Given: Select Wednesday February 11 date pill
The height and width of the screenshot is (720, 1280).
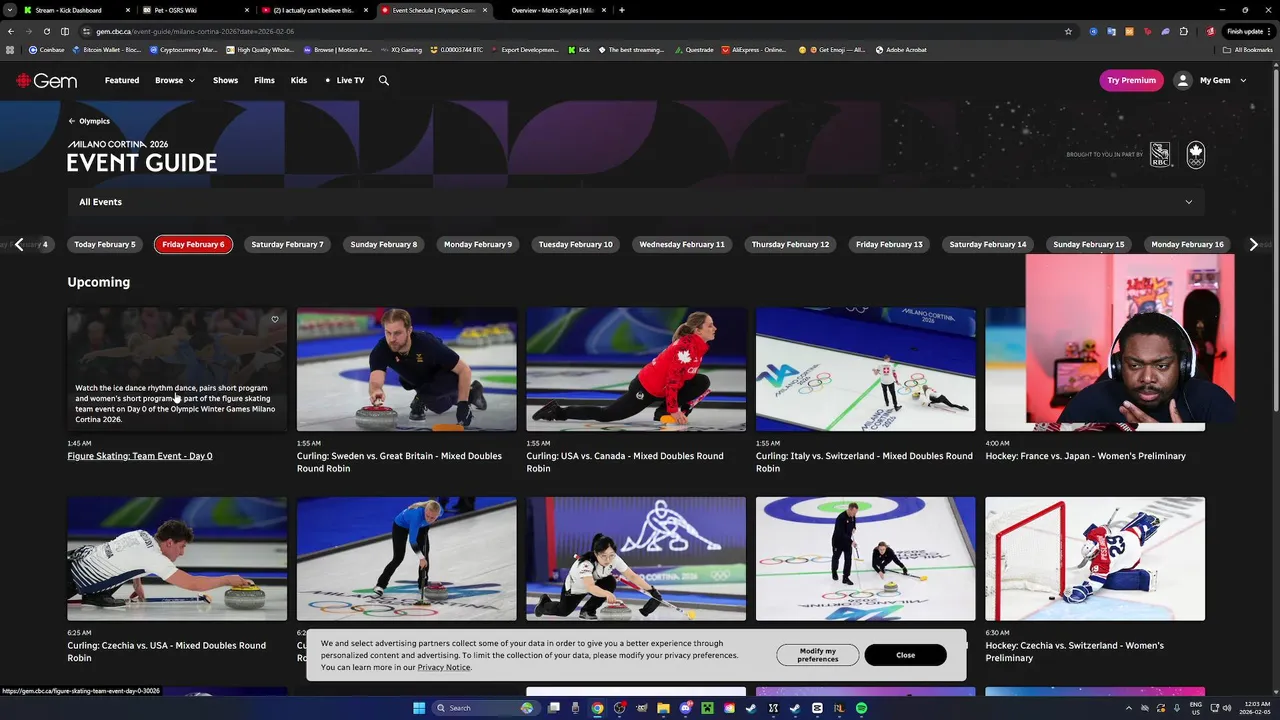Looking at the screenshot, I should [682, 244].
